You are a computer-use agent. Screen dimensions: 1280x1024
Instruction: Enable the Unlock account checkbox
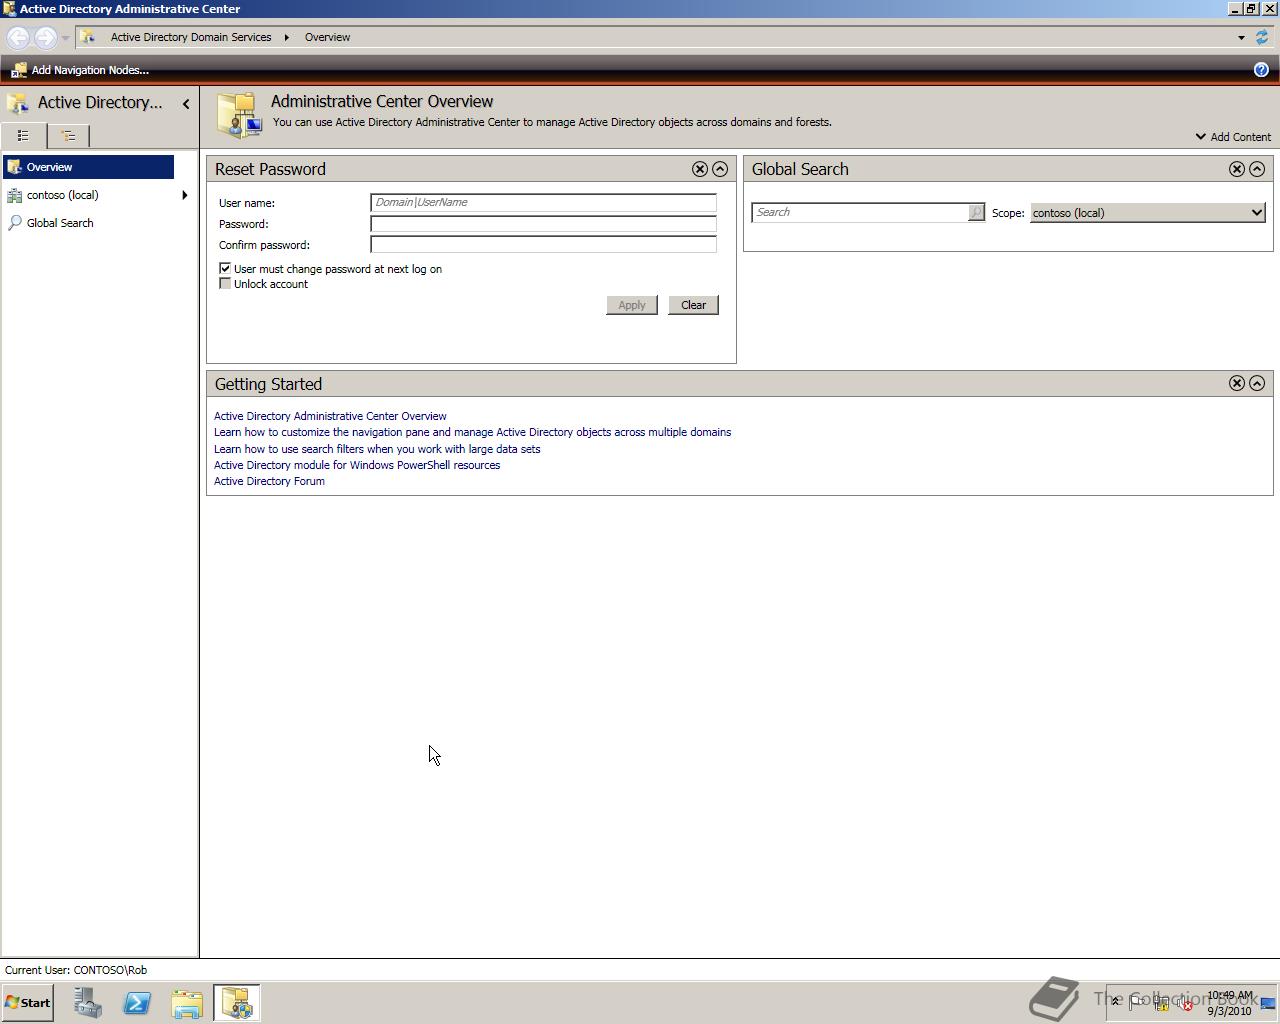pos(225,284)
